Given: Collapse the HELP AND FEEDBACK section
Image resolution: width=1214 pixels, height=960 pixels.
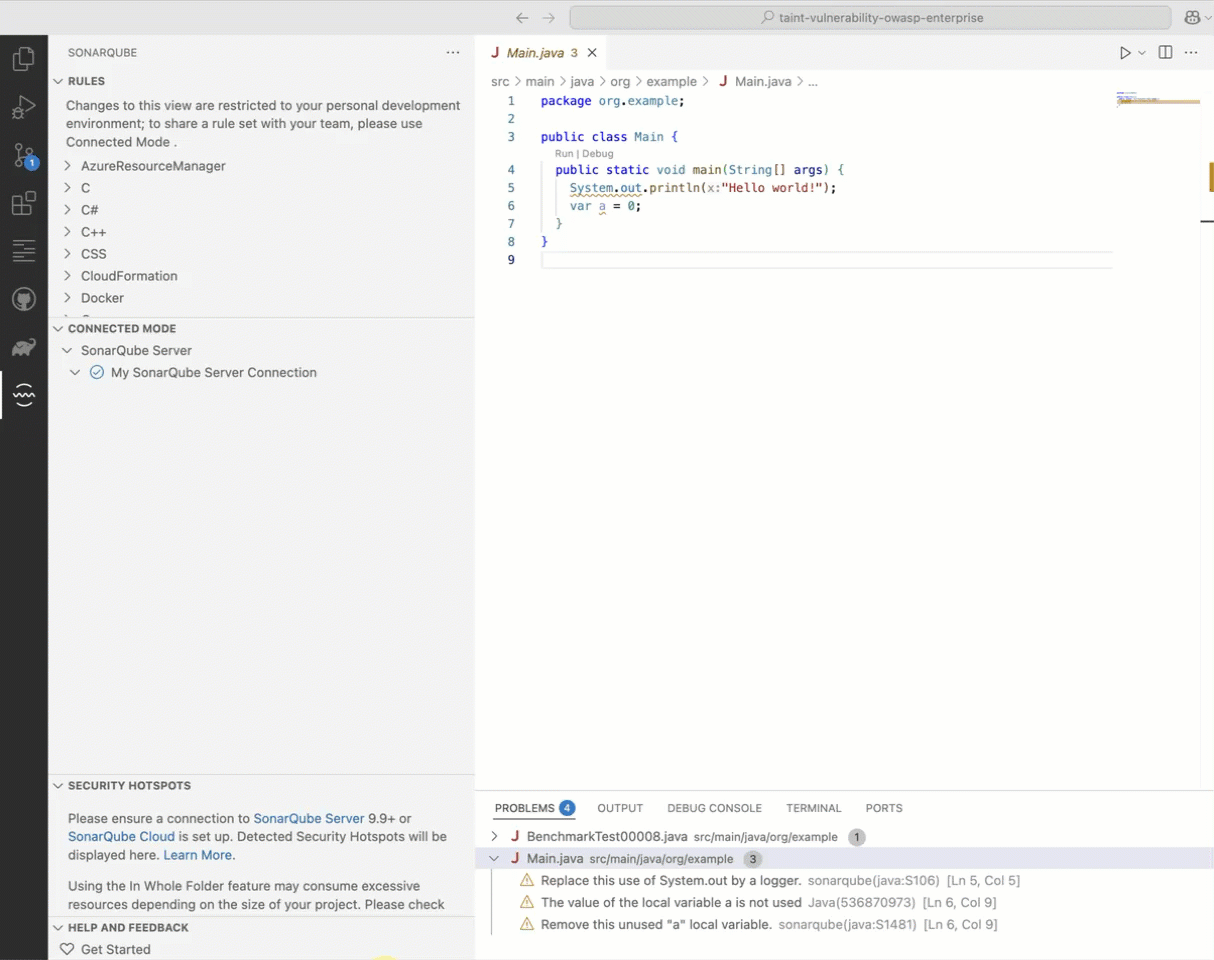Looking at the screenshot, I should tap(58, 927).
